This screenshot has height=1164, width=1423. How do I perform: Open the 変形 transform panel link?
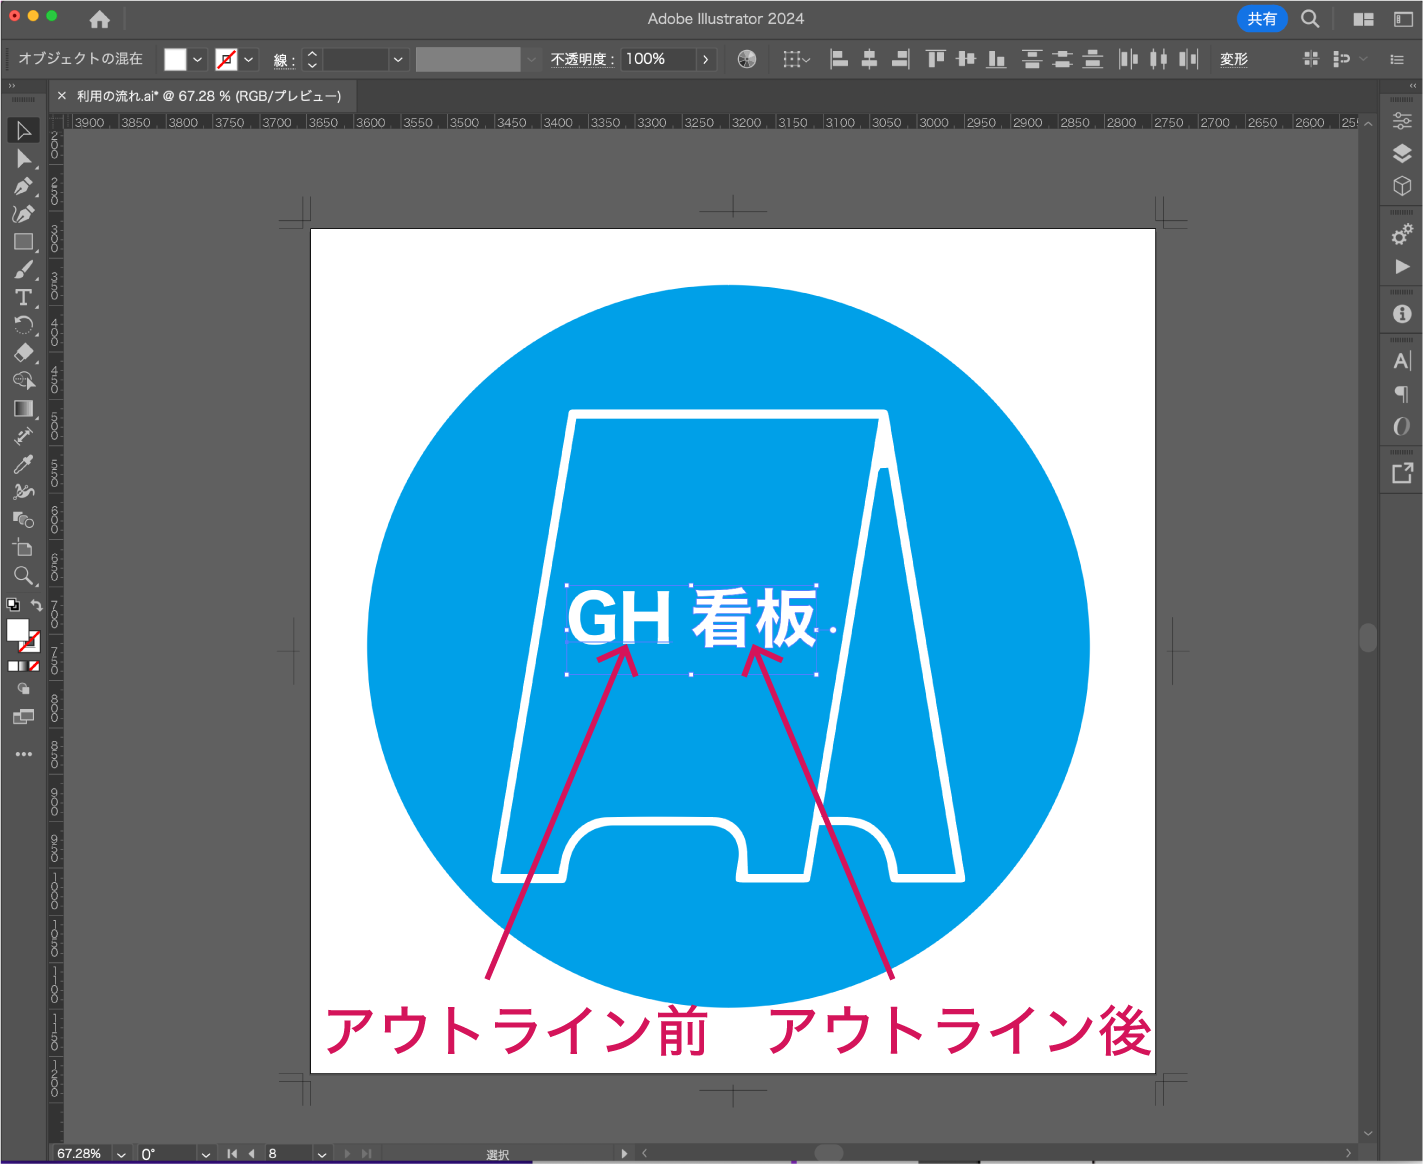click(x=1233, y=59)
